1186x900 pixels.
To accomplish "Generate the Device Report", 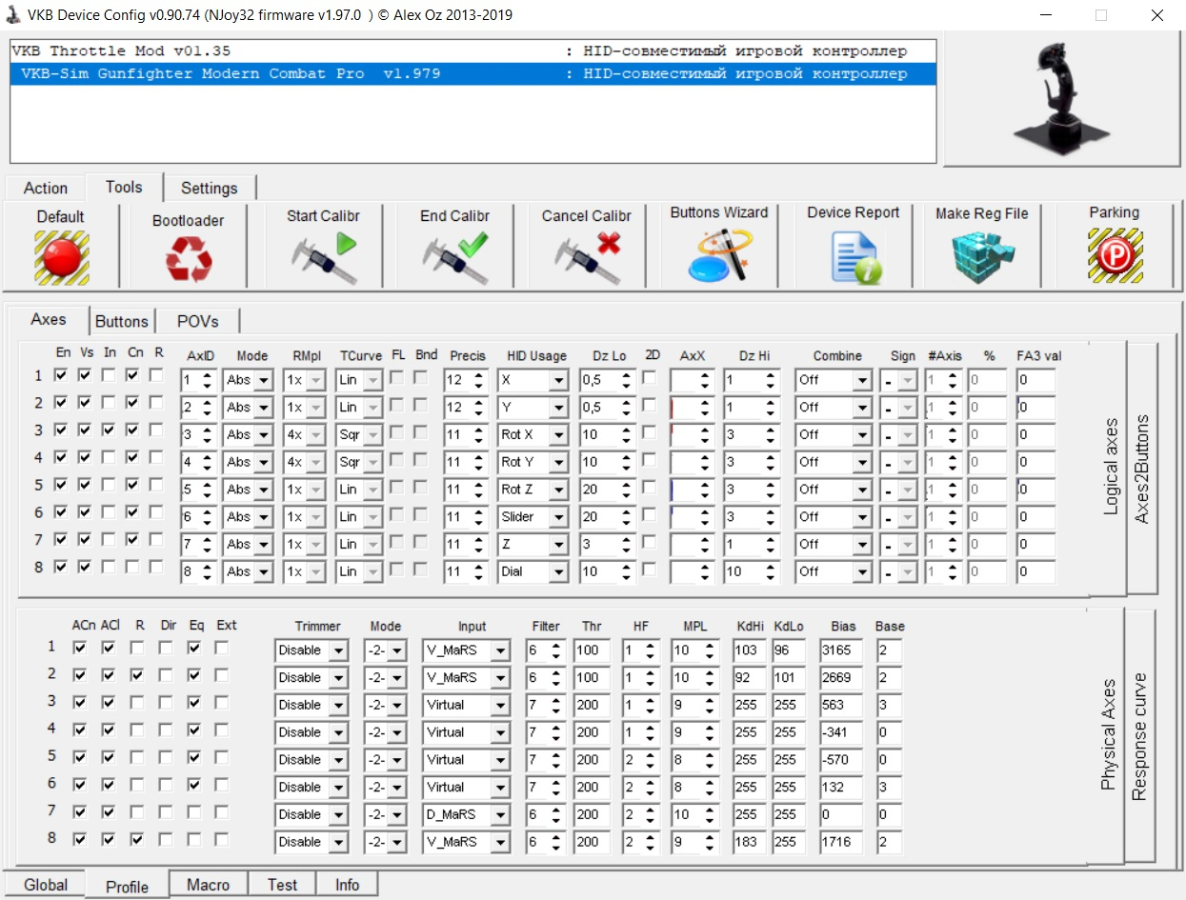I will coord(853,257).
